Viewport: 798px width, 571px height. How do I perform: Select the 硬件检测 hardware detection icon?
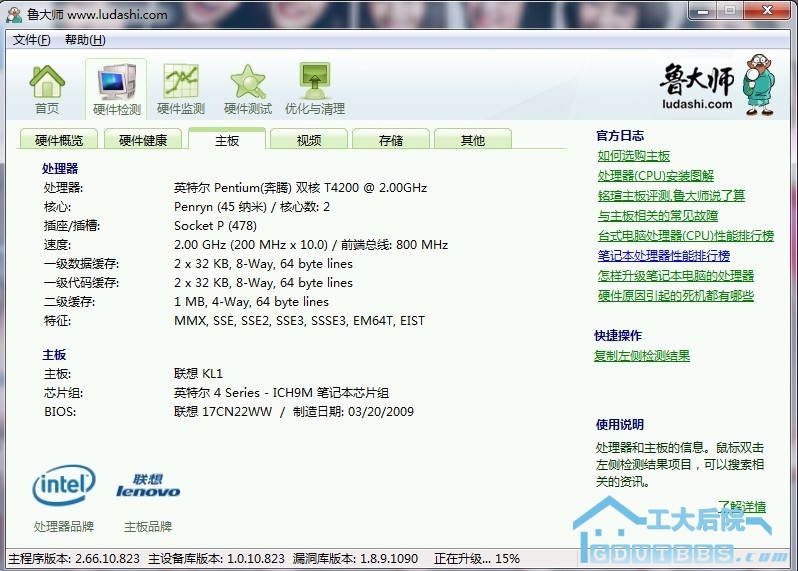pyautogui.click(x=116, y=89)
